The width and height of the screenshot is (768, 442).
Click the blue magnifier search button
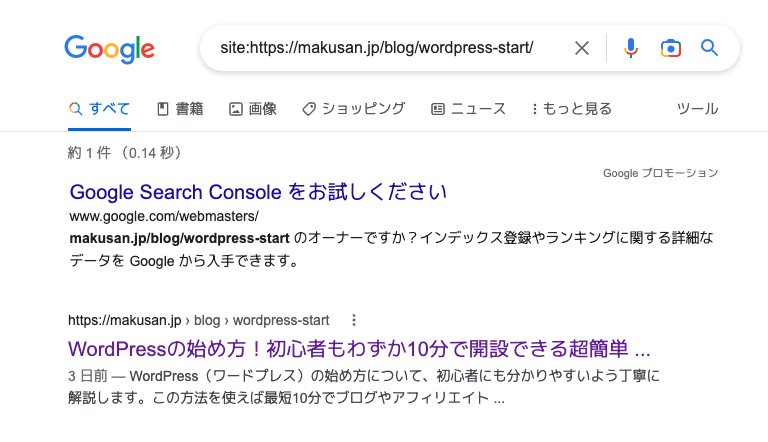tap(709, 48)
